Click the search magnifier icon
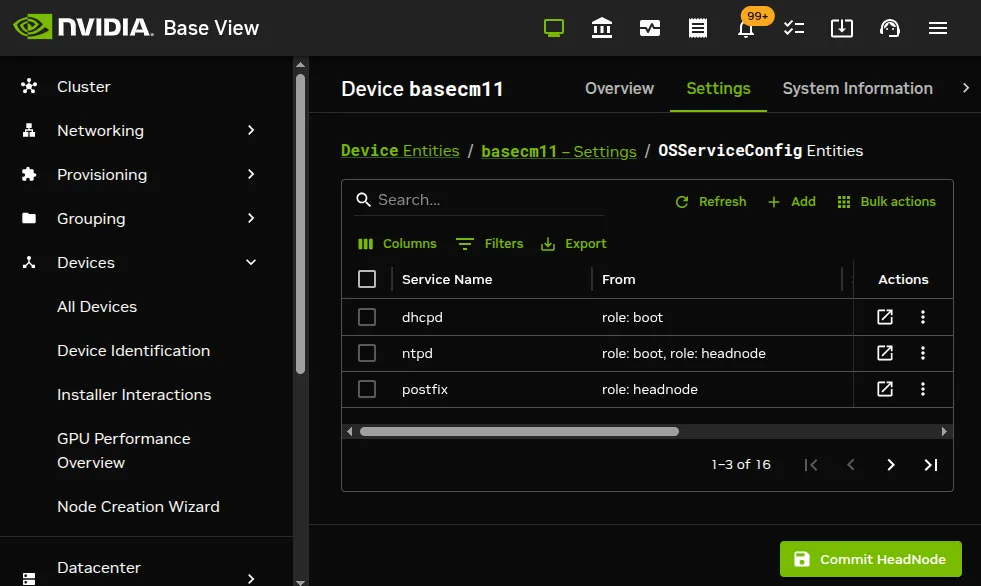This screenshot has width=981, height=586. (363, 200)
